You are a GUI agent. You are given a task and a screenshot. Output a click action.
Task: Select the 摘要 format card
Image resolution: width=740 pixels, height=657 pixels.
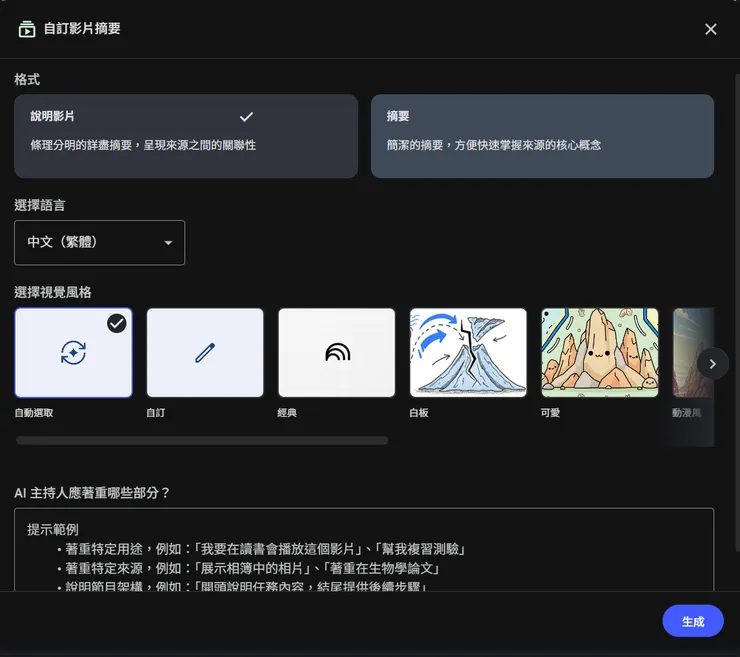coord(542,136)
